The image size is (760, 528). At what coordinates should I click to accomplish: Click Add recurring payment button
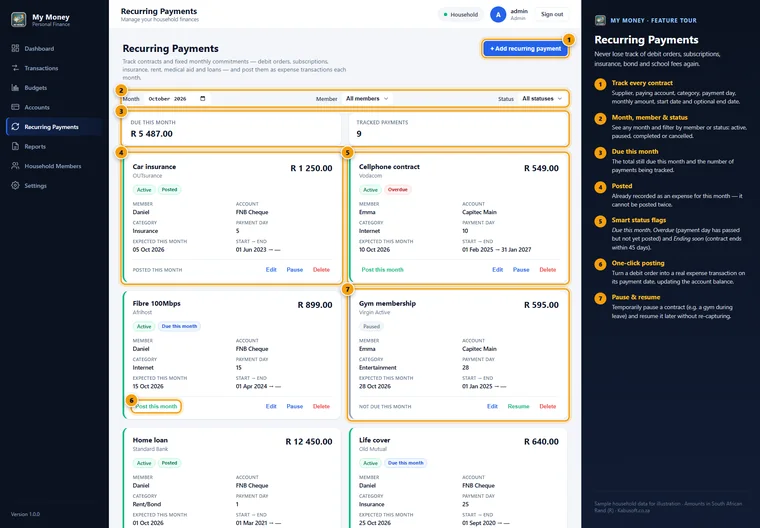pos(525,48)
